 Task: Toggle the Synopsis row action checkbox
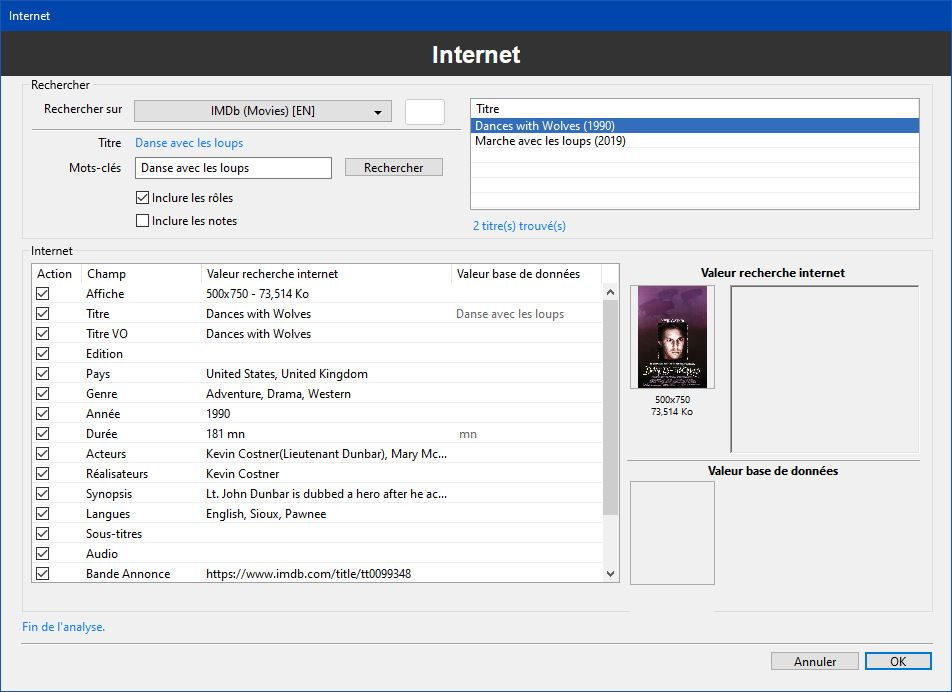pyautogui.click(x=43, y=494)
